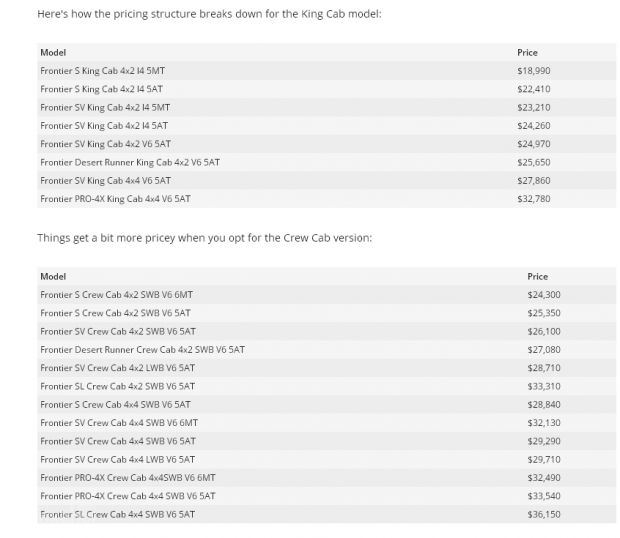Click the Frontier SV Crew Cab 4x2 LWB V6 5AT row
The image size is (620, 538).
[x=117, y=368]
